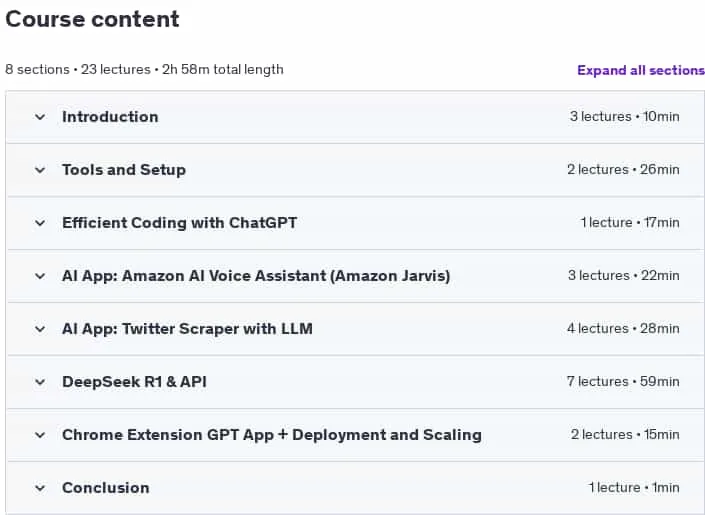Click the 7 lectures • 59min label
This screenshot has width=705, height=515.
[623, 381]
